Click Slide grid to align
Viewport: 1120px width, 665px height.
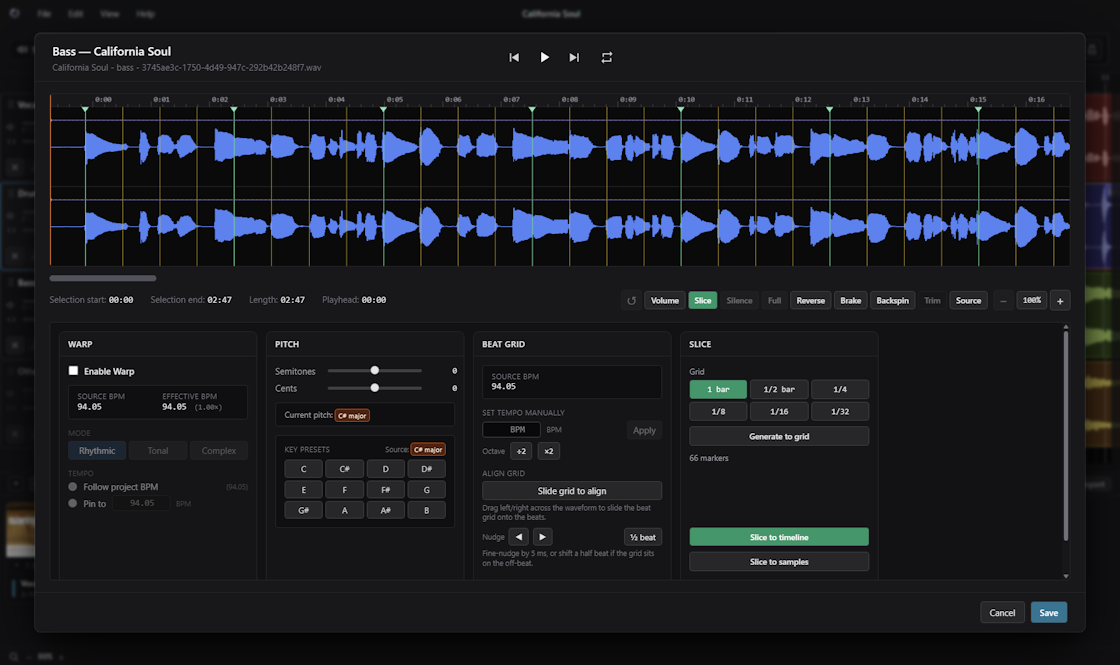[571, 491]
